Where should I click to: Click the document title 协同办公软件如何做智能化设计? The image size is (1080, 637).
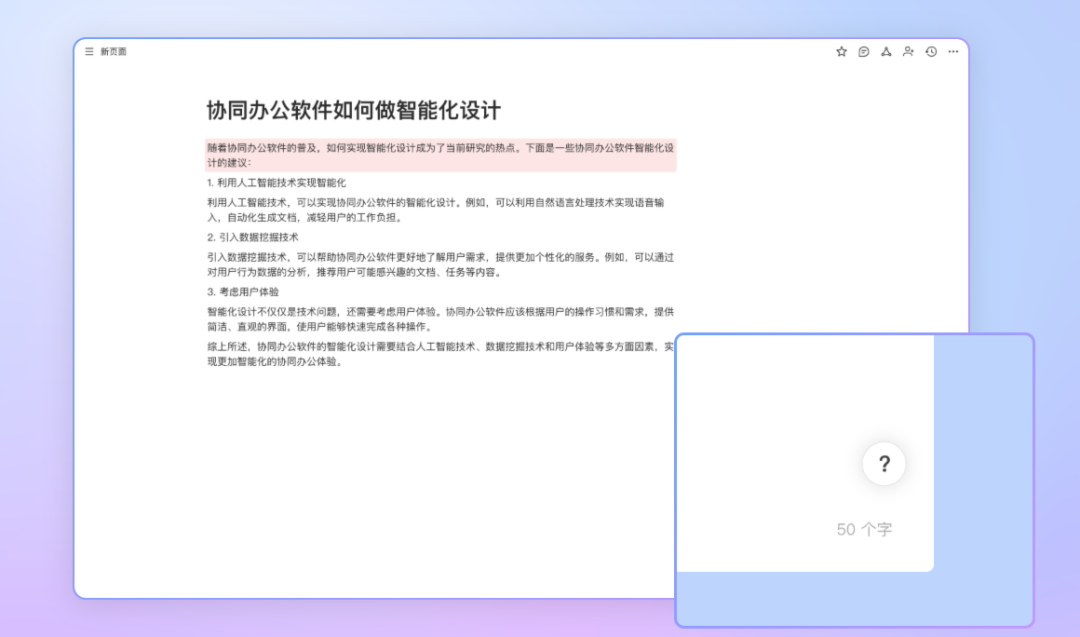tap(353, 110)
